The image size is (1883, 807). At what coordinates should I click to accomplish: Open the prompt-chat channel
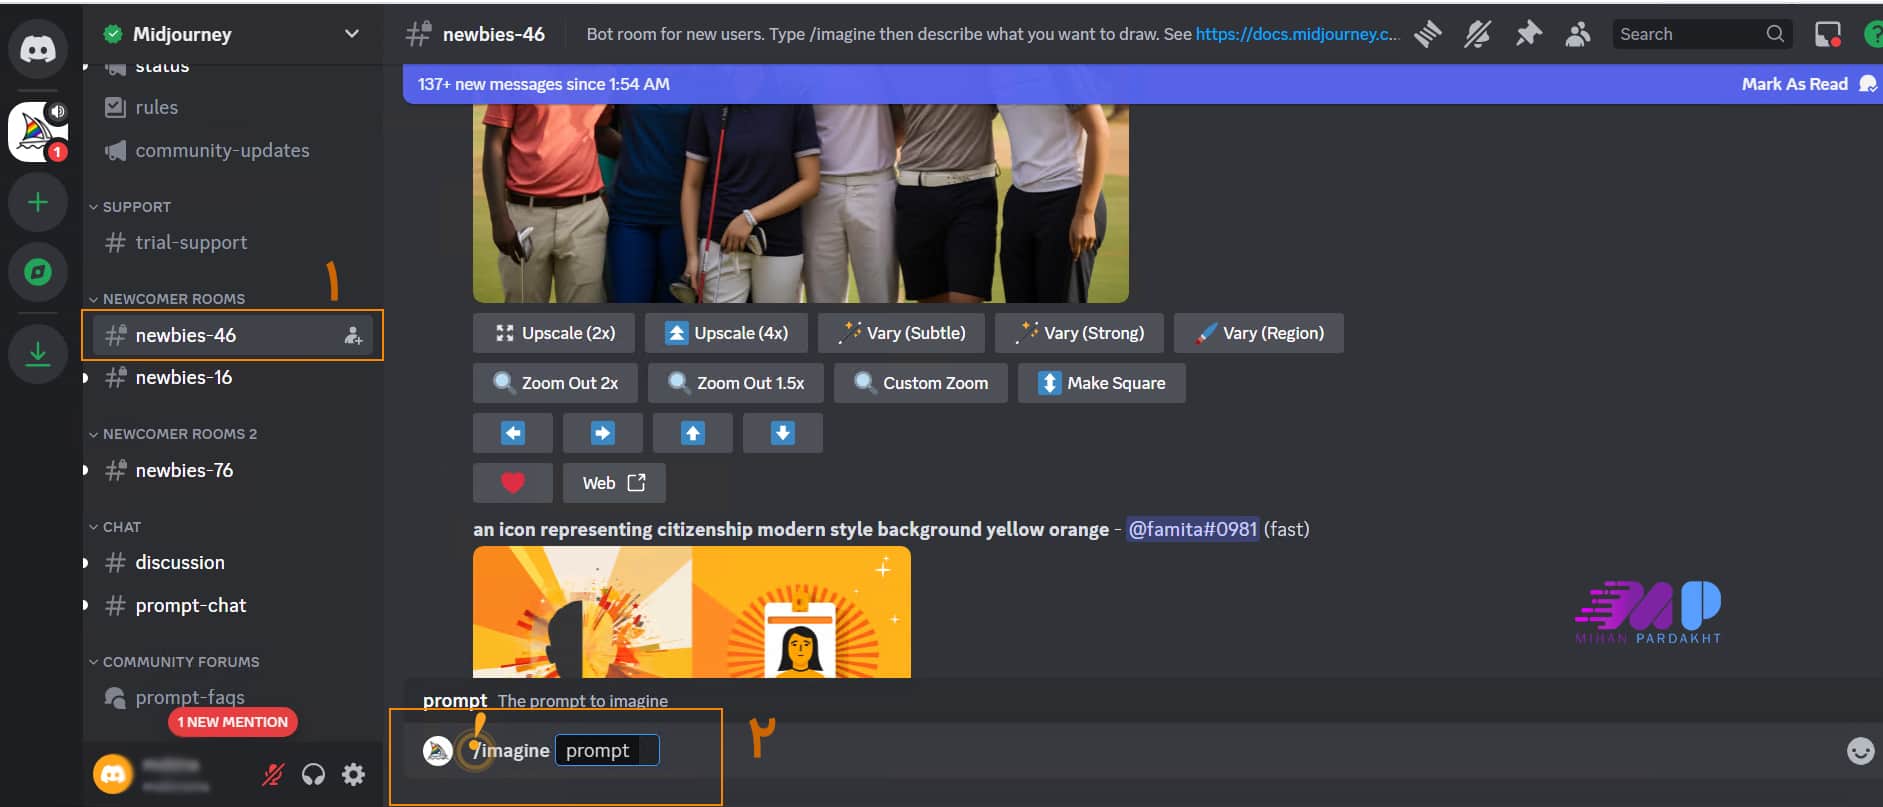tap(190, 606)
